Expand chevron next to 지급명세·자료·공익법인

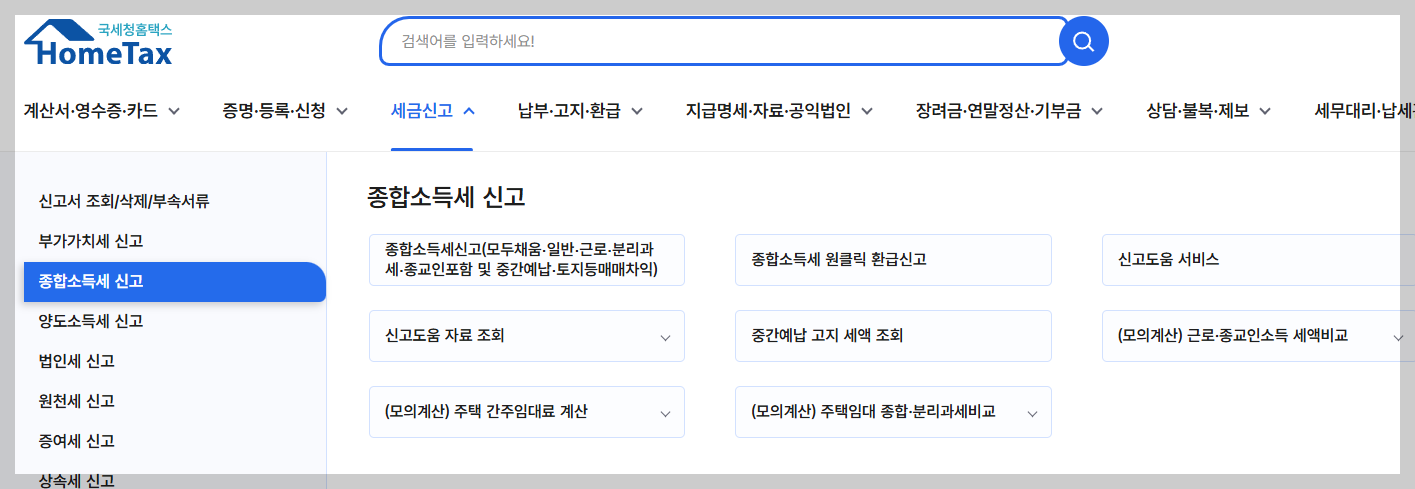click(x=866, y=111)
